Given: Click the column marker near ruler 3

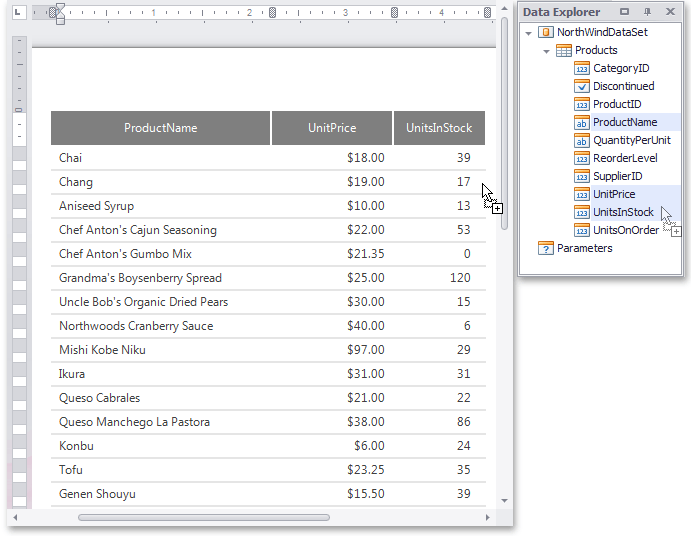Looking at the screenshot, I should [394, 12].
